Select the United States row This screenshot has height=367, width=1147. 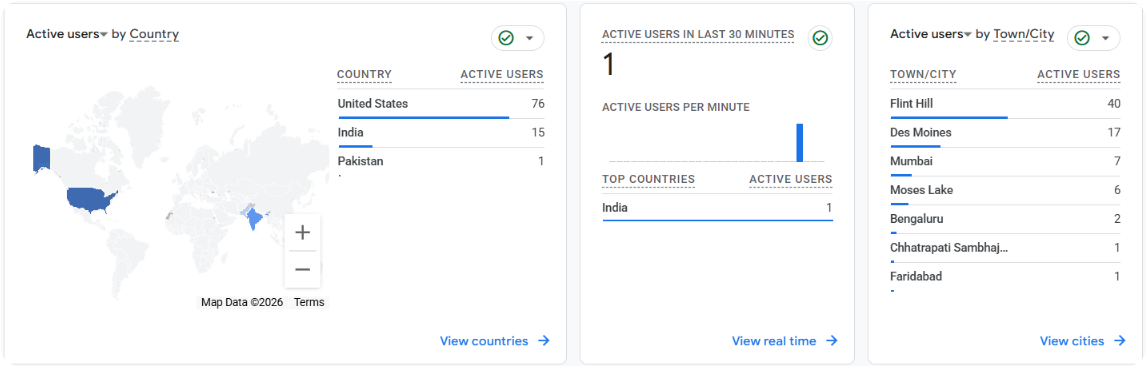(x=441, y=104)
